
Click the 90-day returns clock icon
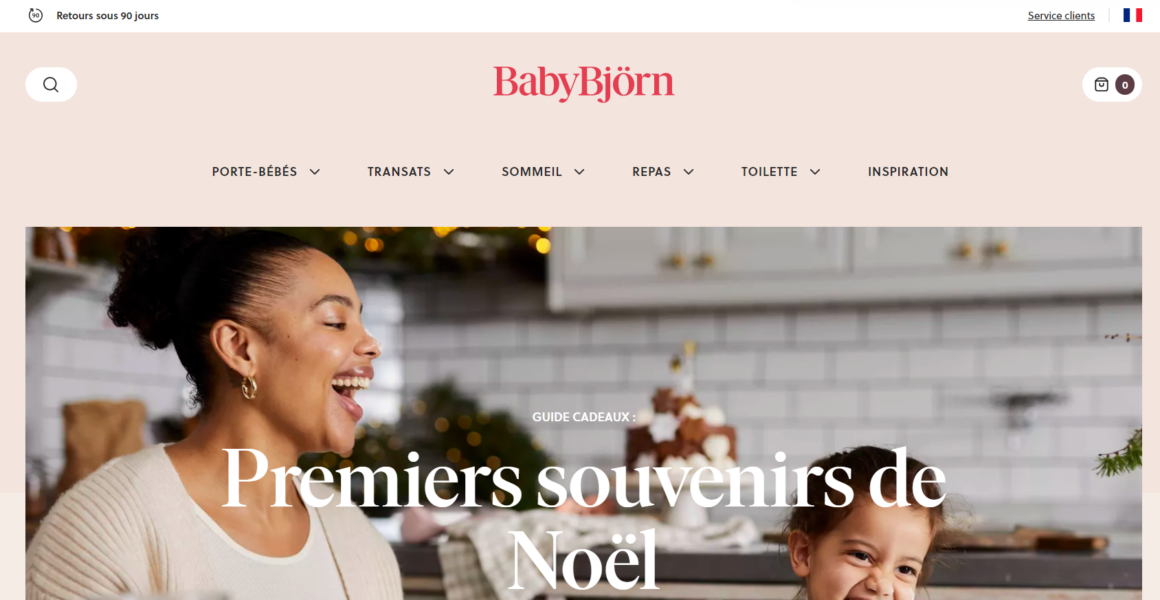coord(36,16)
